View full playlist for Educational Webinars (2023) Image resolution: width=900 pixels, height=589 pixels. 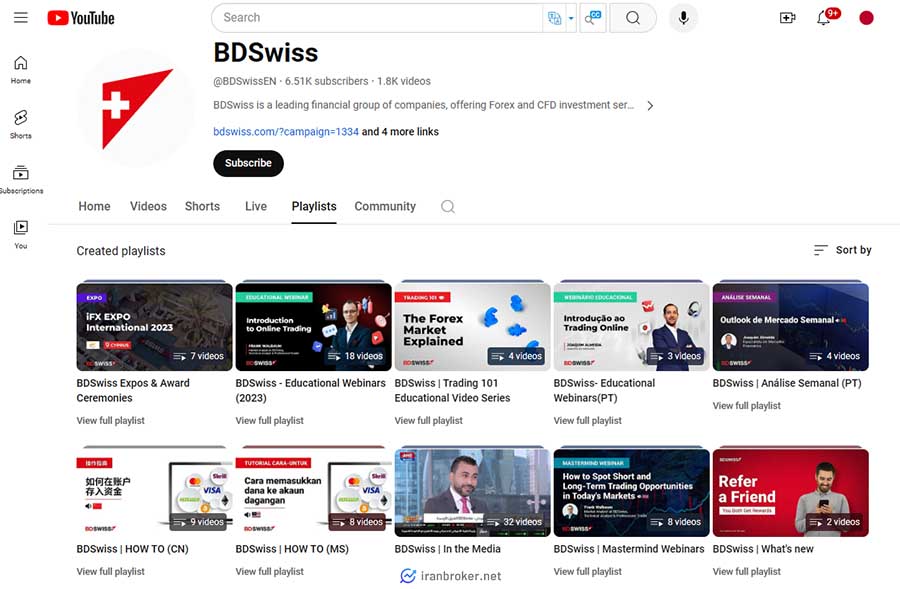click(269, 420)
